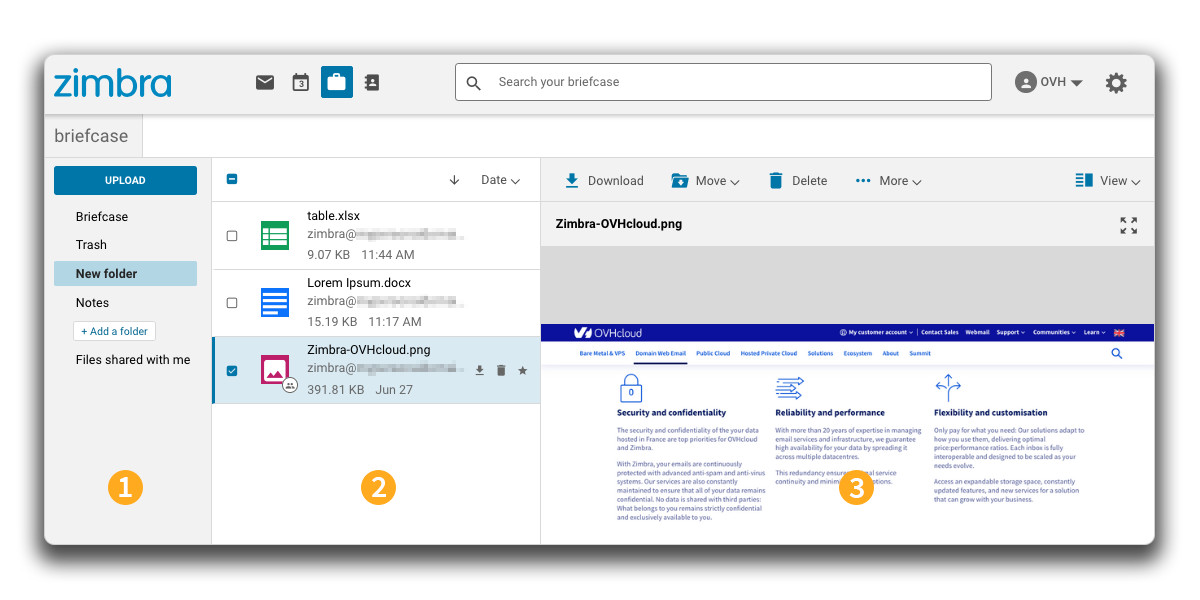Click the Delete trash icon in the toolbar
1200x600 pixels.
776,180
